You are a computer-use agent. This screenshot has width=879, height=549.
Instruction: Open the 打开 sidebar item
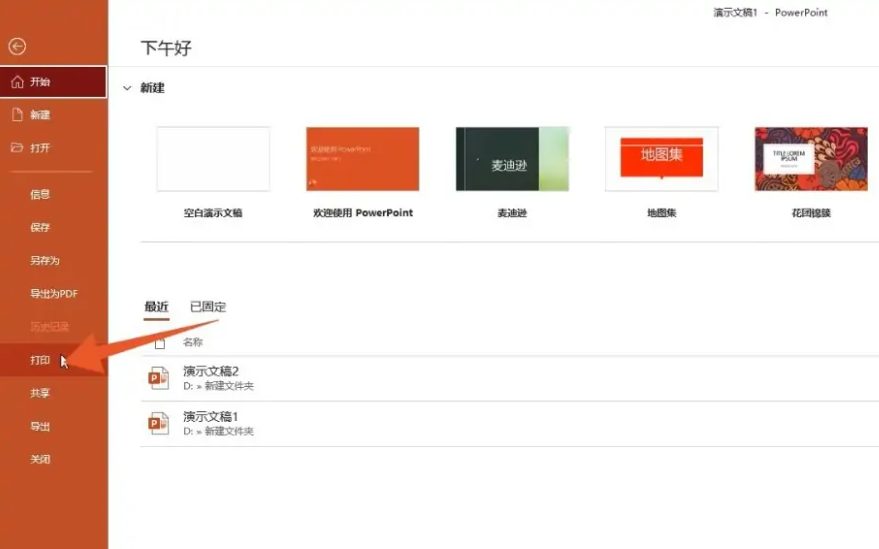(53, 147)
